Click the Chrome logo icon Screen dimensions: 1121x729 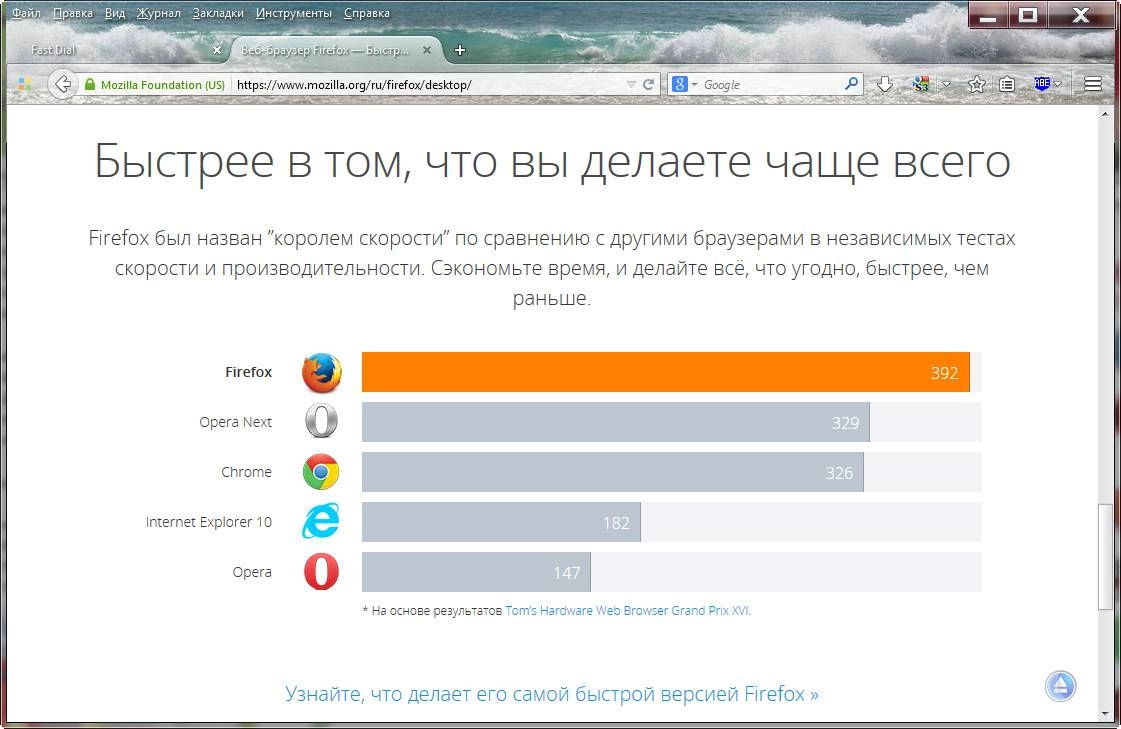coord(321,472)
